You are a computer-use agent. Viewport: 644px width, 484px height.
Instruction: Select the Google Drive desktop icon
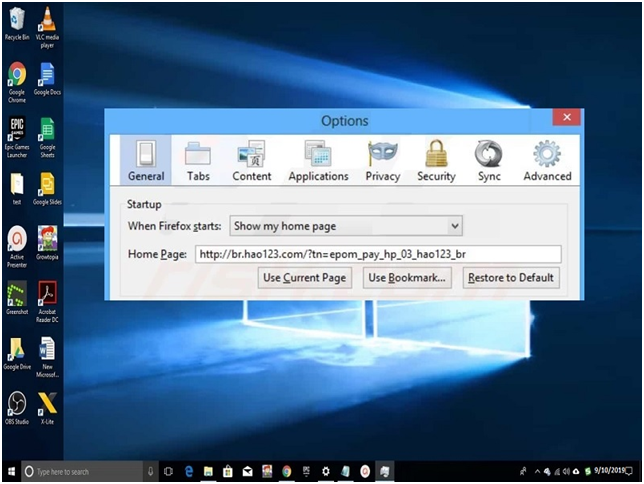(x=17, y=353)
